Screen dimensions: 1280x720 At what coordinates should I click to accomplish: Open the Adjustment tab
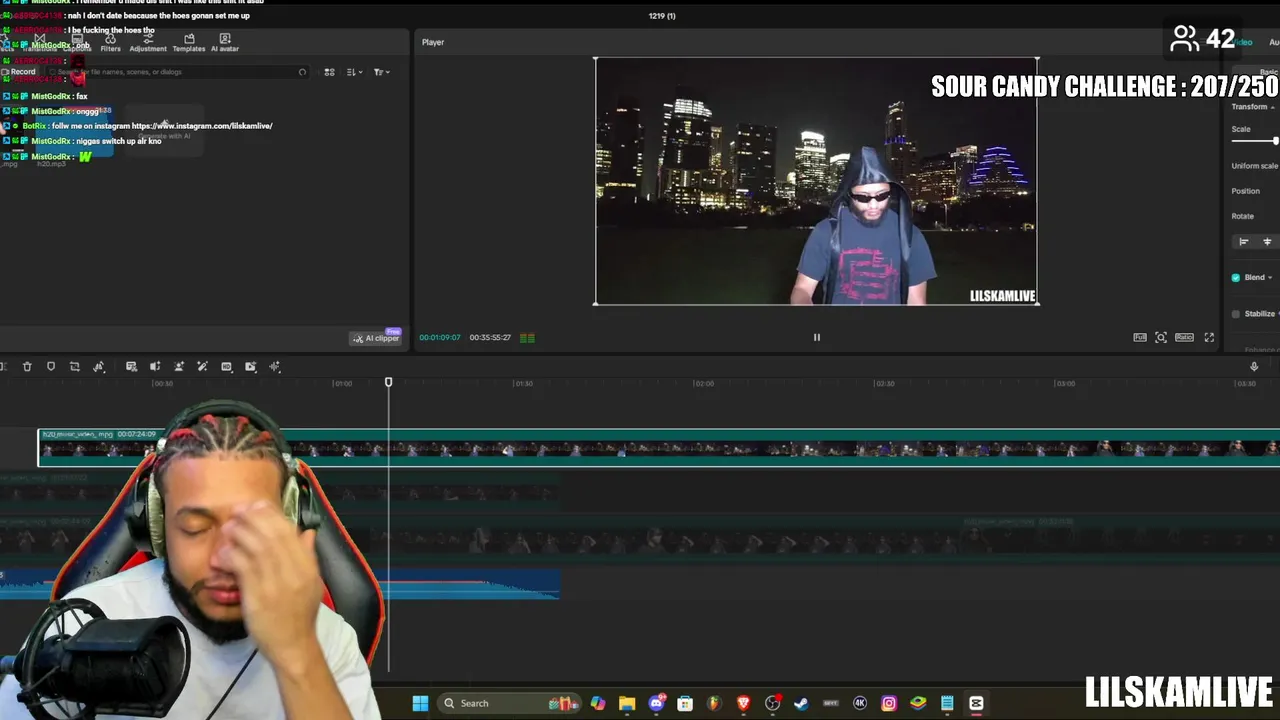click(x=148, y=43)
